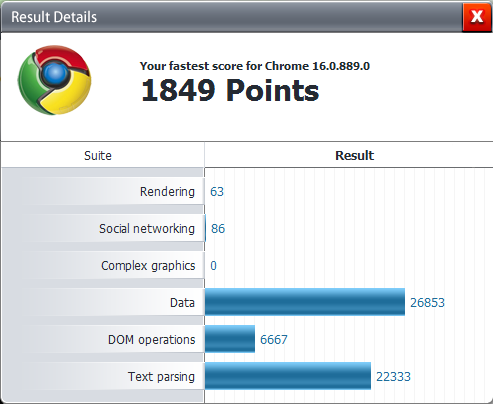Click the Text parsing result bar
Screen dimensions: 493x404
point(288,376)
